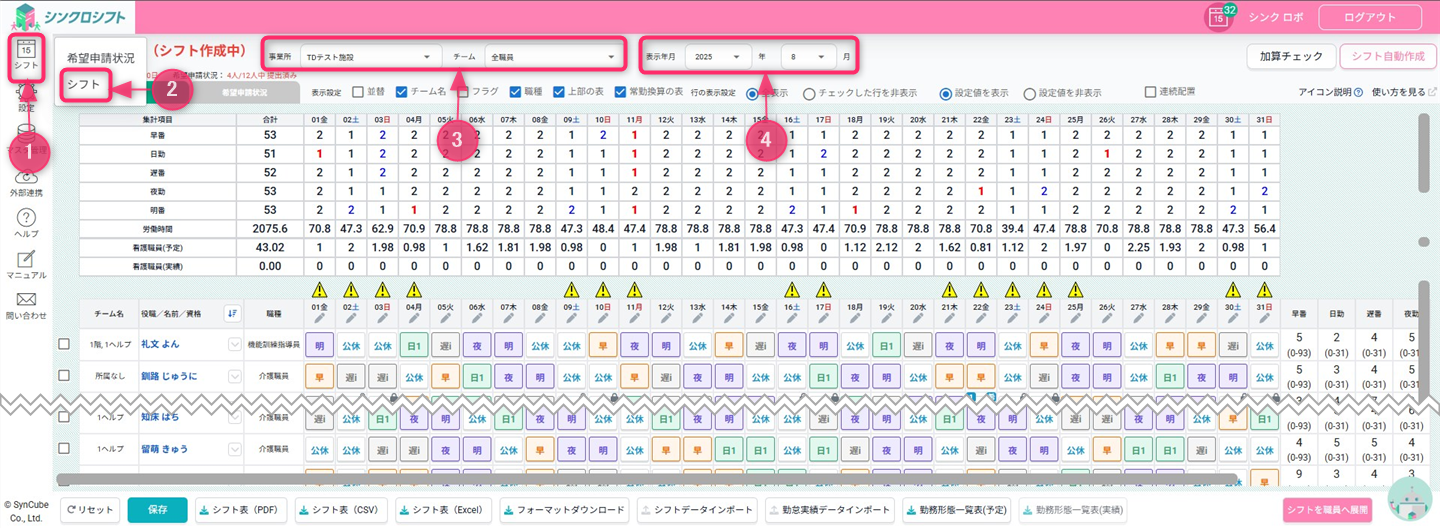Open the シフト calendar icon in sidebar

point(27,50)
